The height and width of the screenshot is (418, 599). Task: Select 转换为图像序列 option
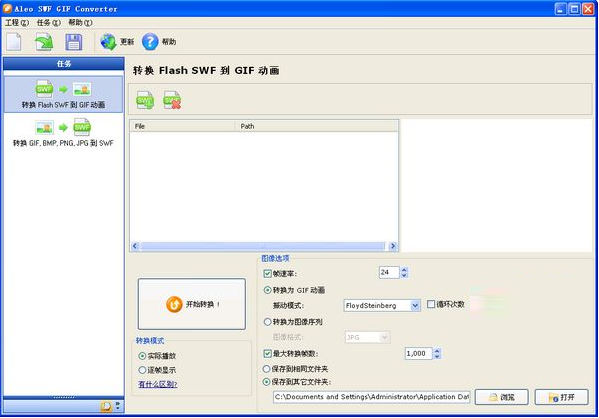[x=293, y=322]
